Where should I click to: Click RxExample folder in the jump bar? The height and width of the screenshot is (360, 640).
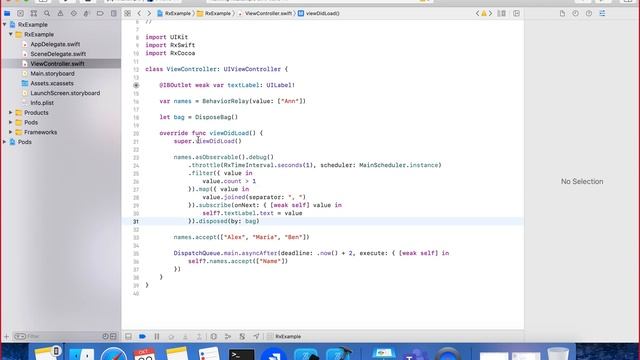coord(214,13)
